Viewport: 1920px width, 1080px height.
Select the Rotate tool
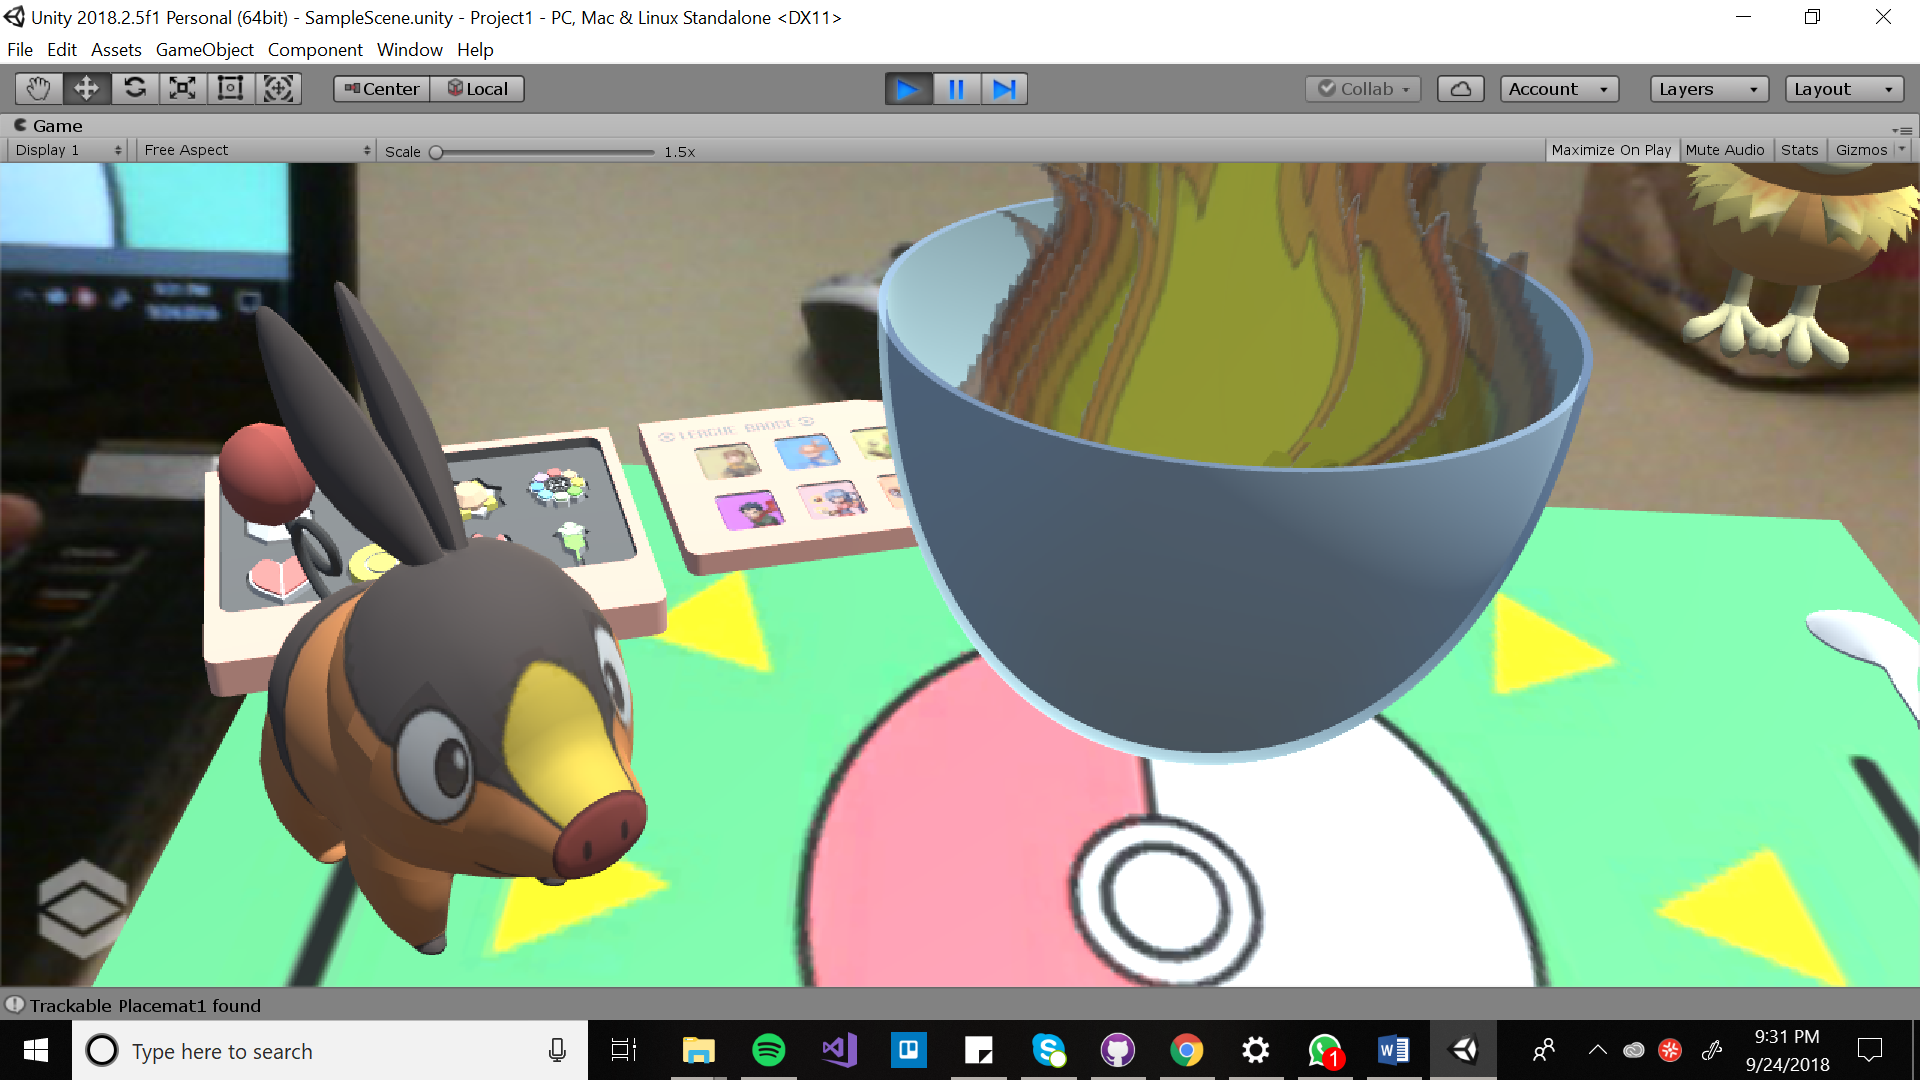[135, 89]
